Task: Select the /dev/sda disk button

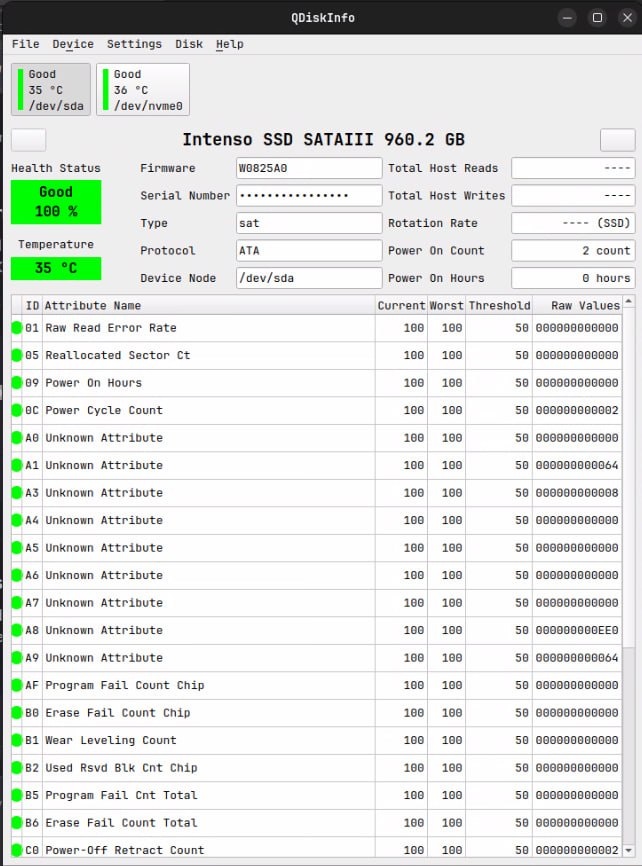Action: (x=51, y=89)
